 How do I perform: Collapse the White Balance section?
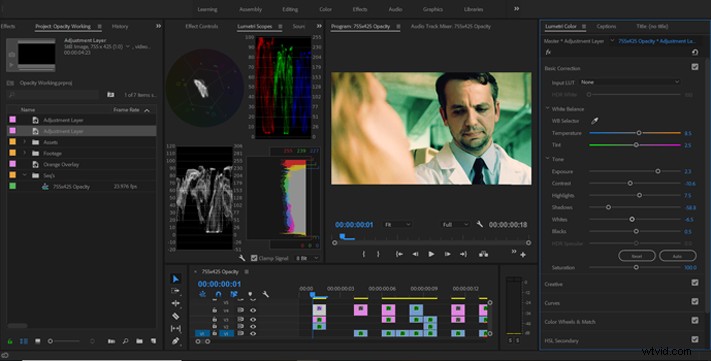548,109
